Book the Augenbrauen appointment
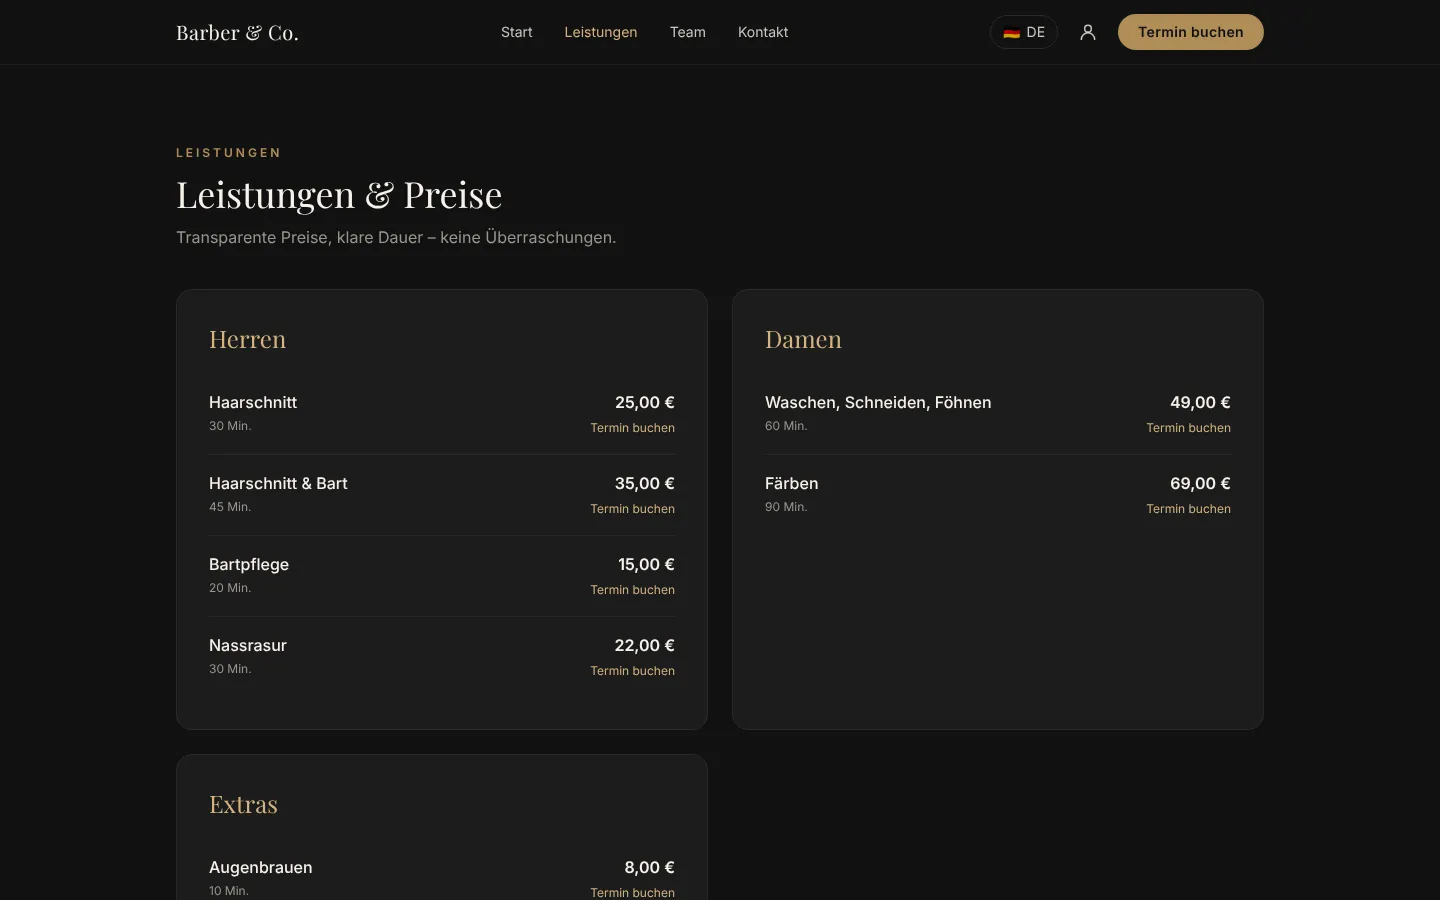This screenshot has width=1440, height=900. pos(632,892)
